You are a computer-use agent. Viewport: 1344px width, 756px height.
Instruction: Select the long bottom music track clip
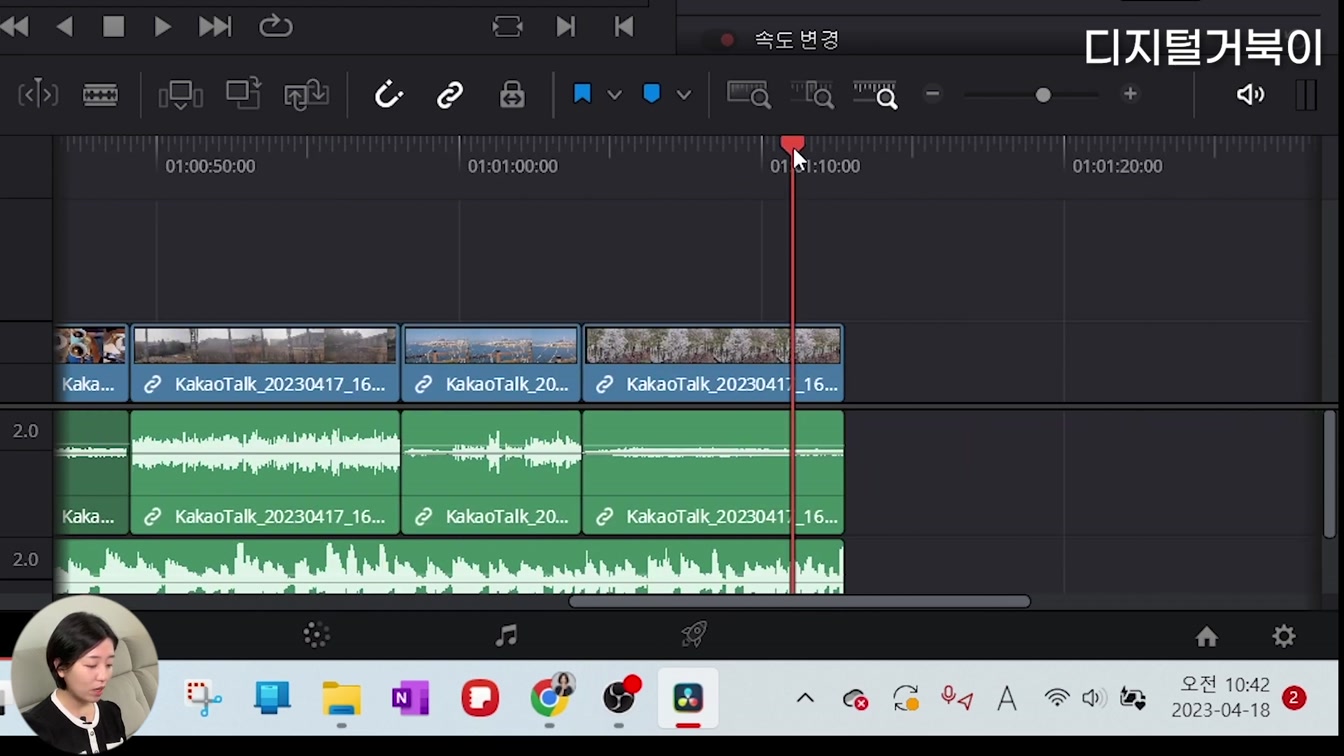tap(449, 567)
